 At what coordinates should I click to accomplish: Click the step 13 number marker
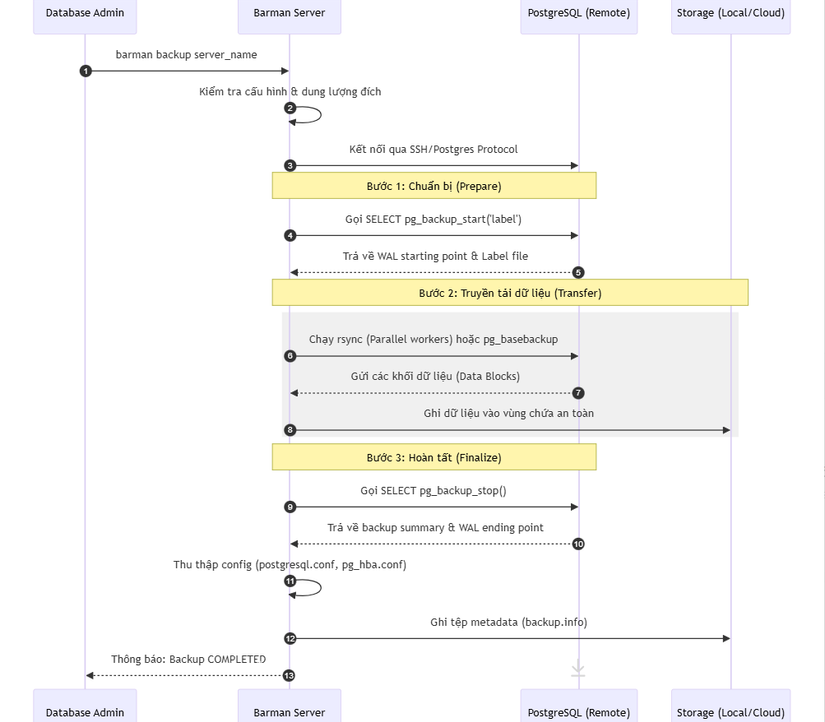290,675
